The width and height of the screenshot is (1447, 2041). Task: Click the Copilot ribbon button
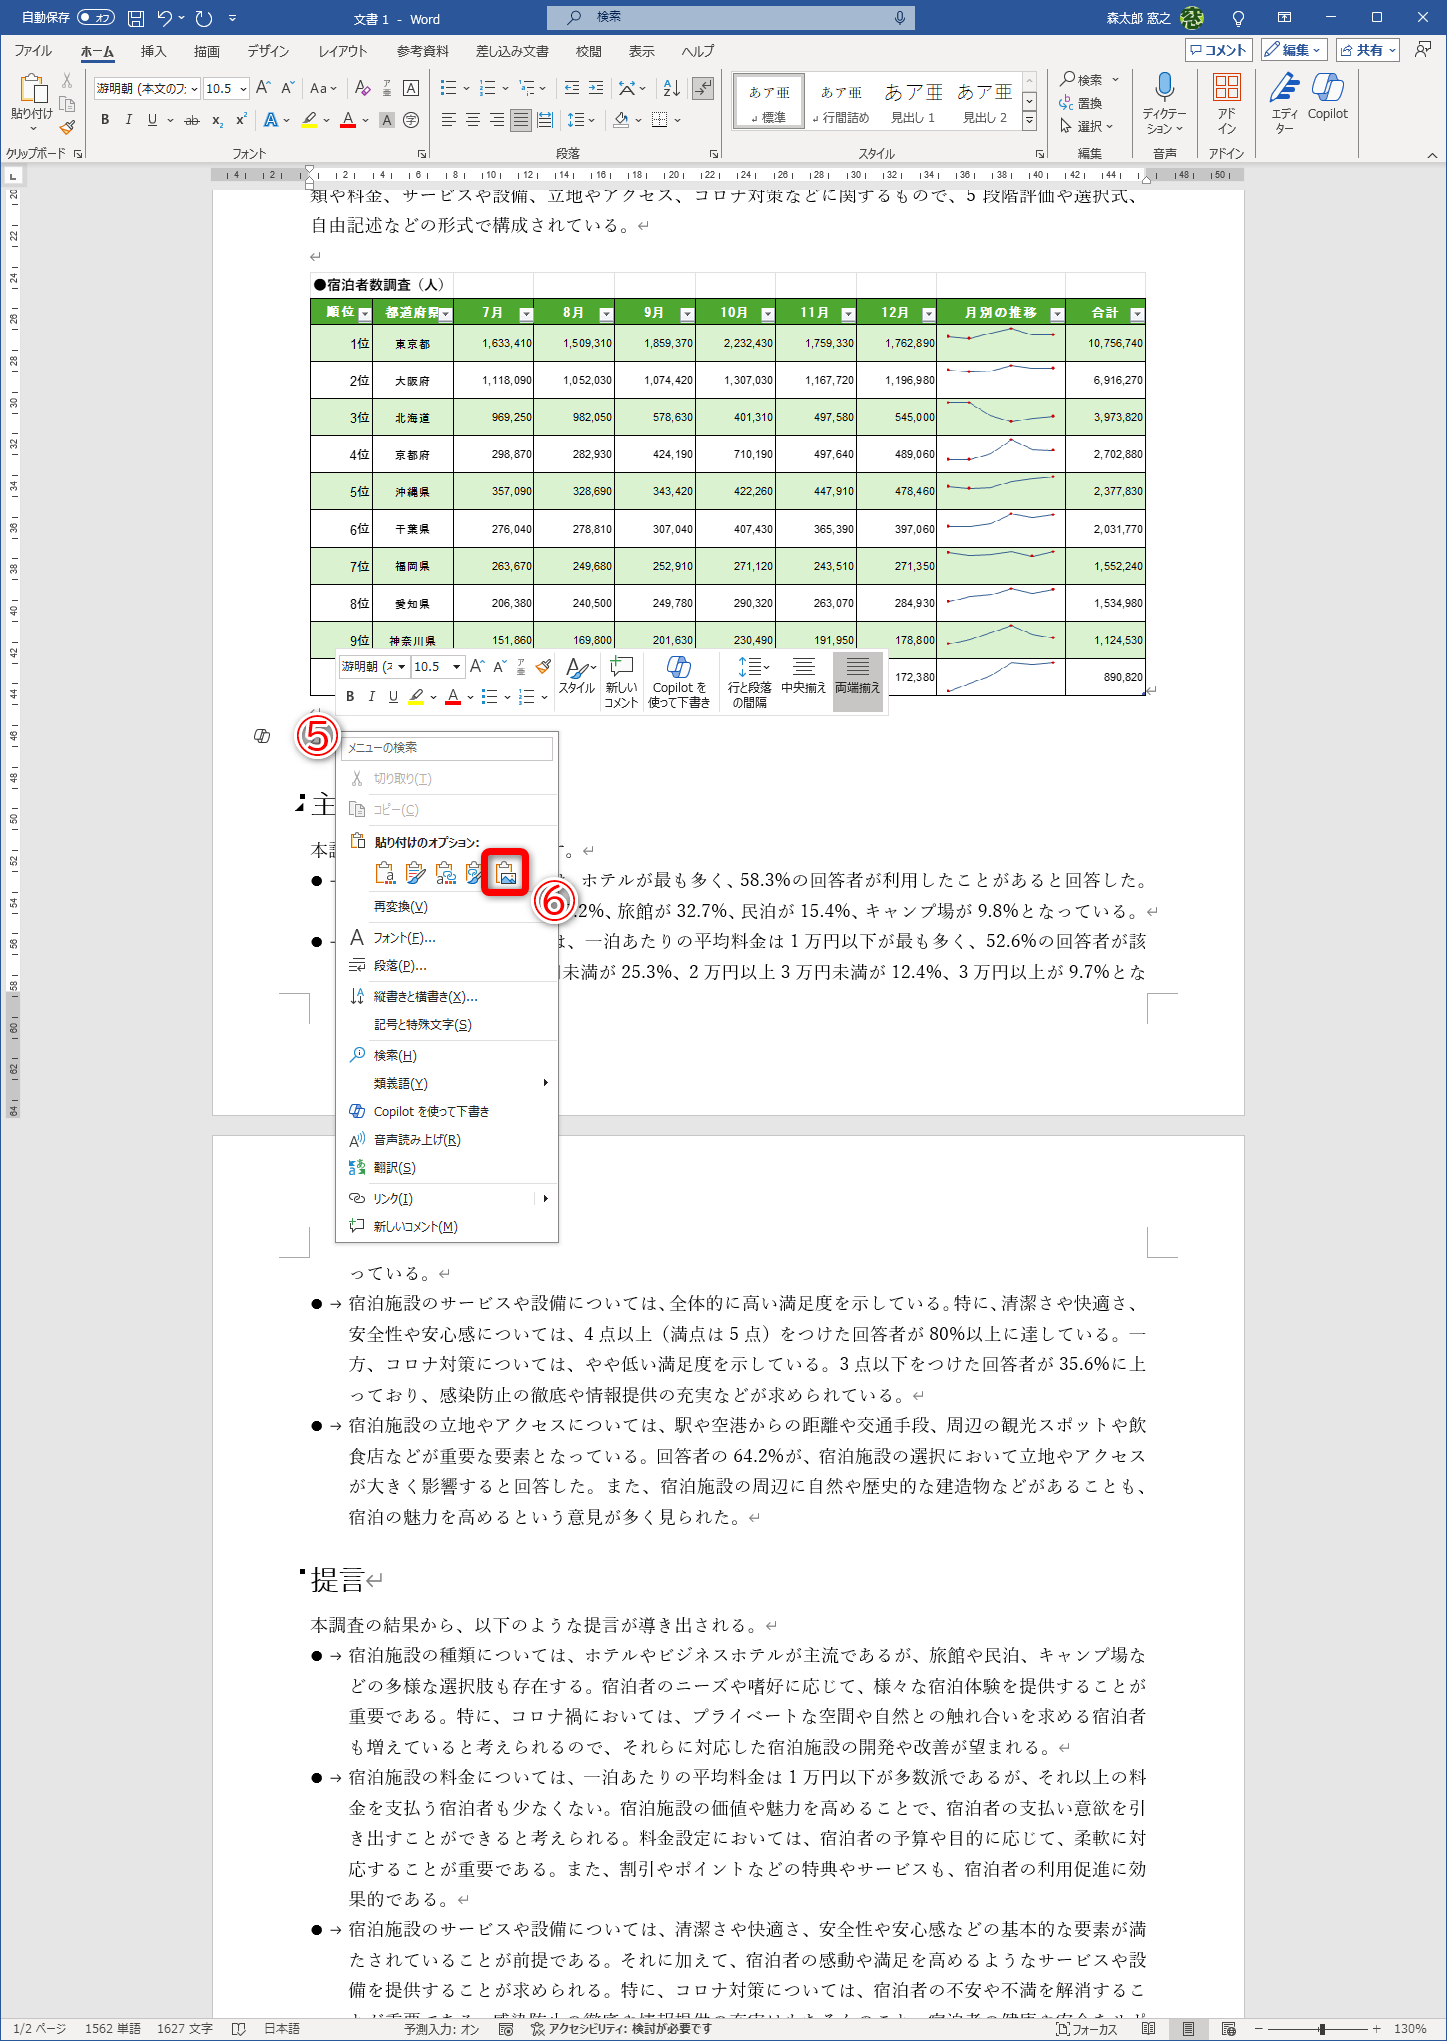1328,97
